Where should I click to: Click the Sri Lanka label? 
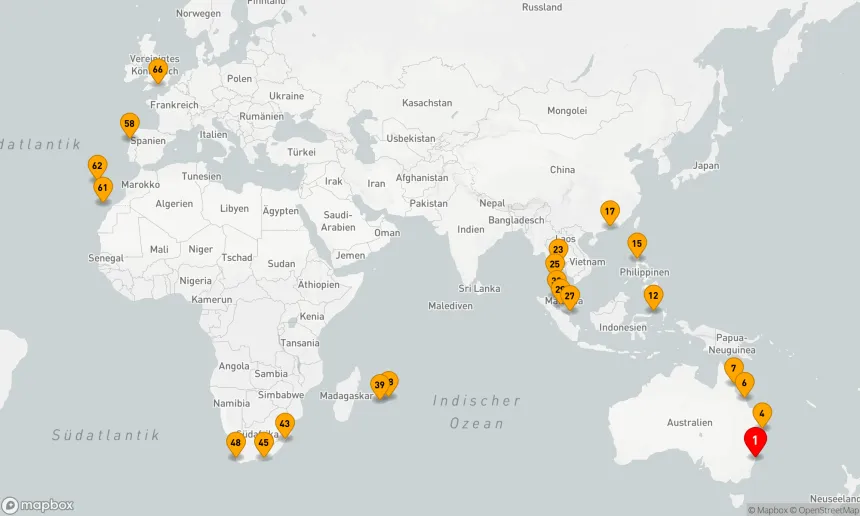tap(479, 288)
